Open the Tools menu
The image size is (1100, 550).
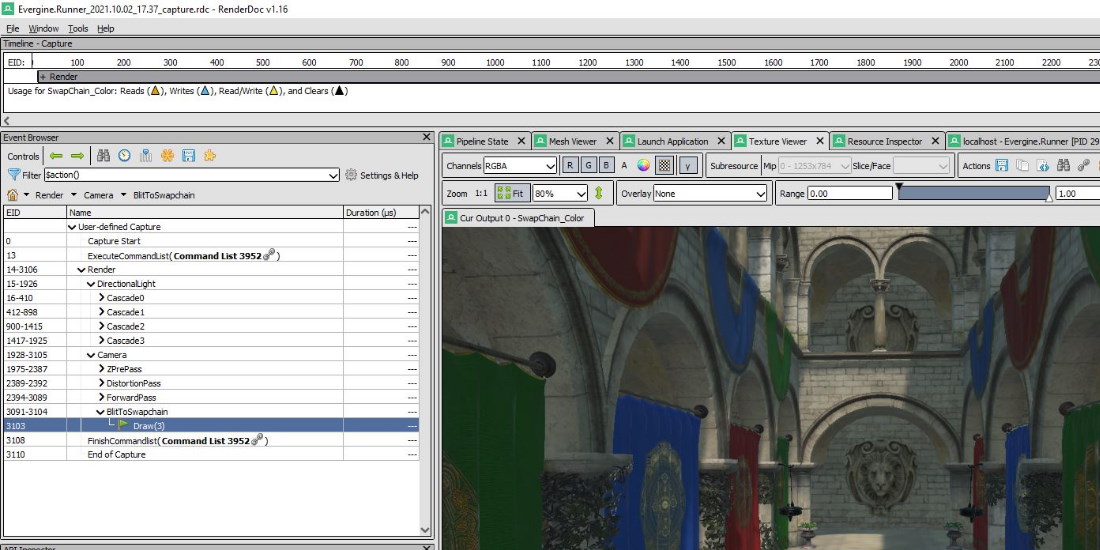[x=78, y=29]
